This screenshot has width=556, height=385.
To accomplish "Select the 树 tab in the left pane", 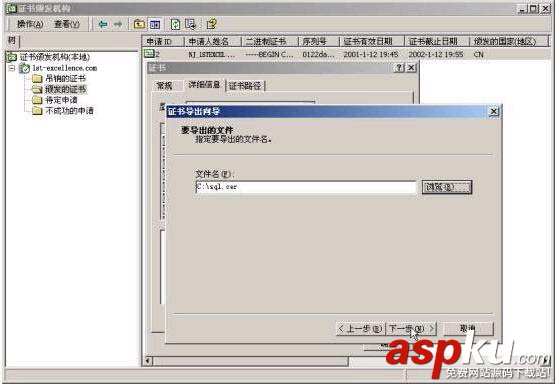I will [x=12, y=41].
